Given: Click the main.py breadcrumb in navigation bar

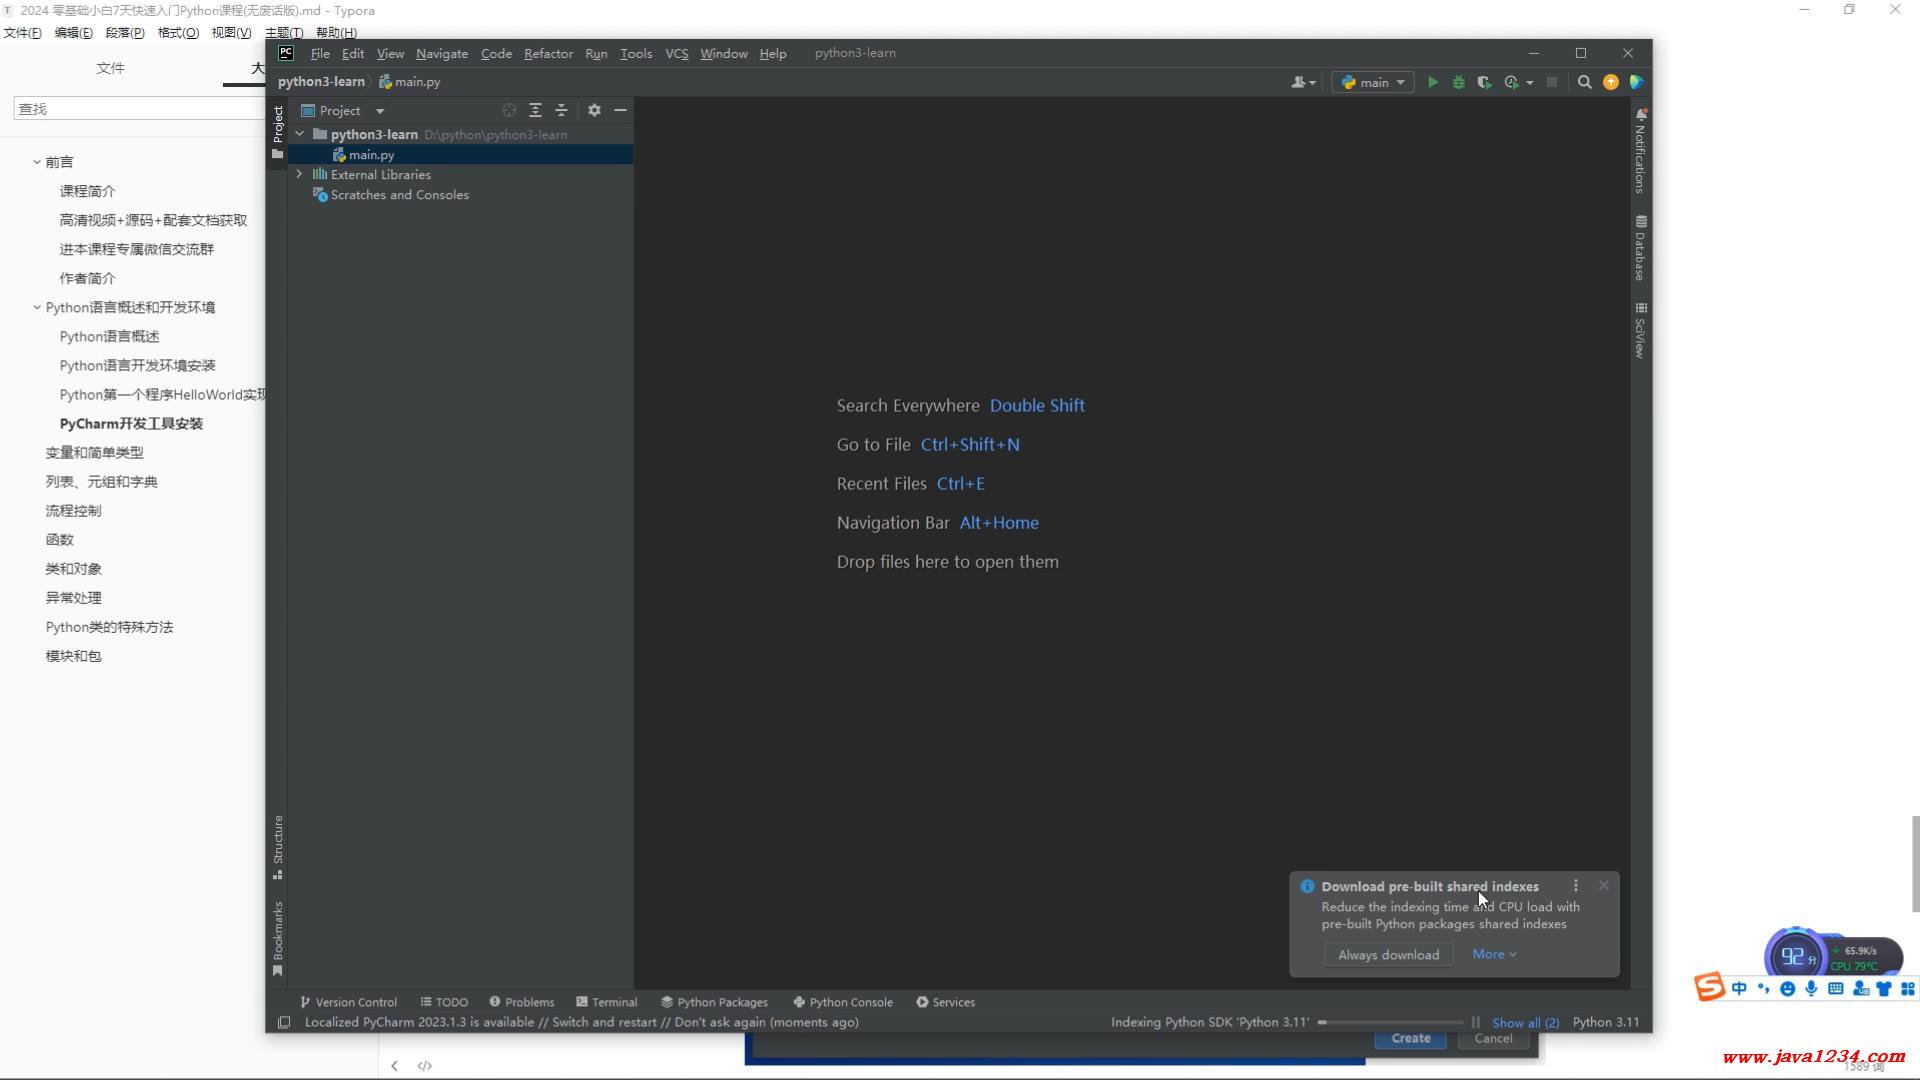Looking at the screenshot, I should click(x=410, y=82).
